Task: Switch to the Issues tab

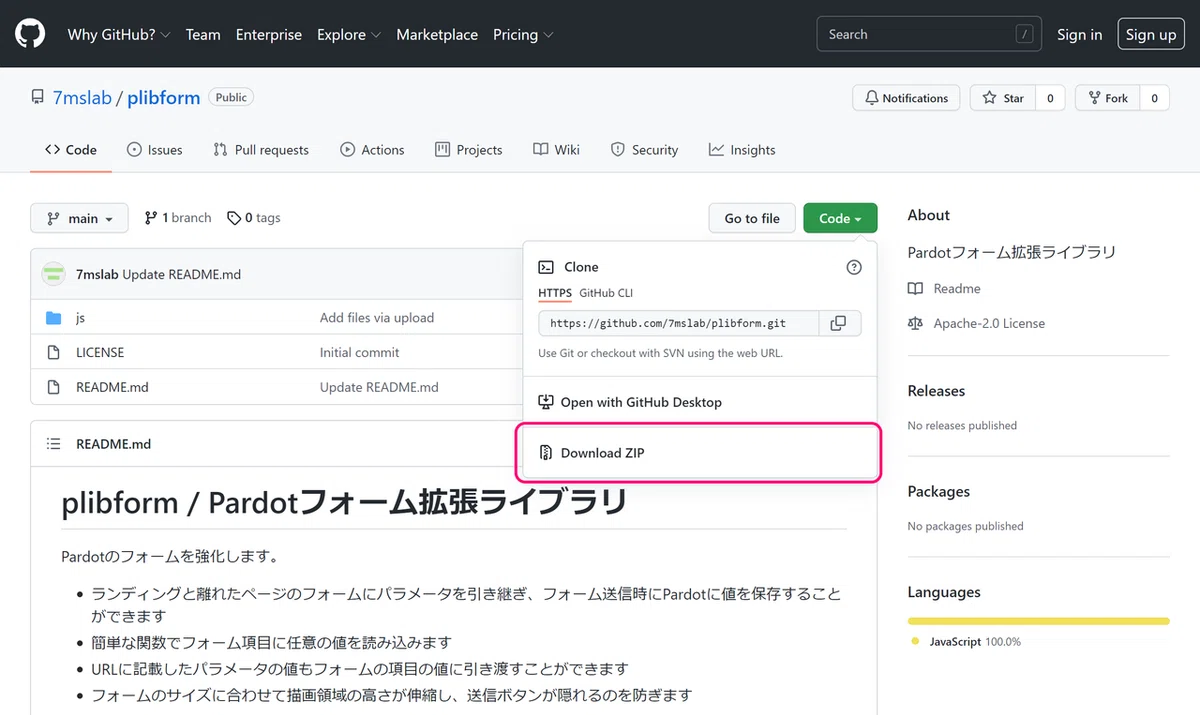Action: tap(155, 150)
